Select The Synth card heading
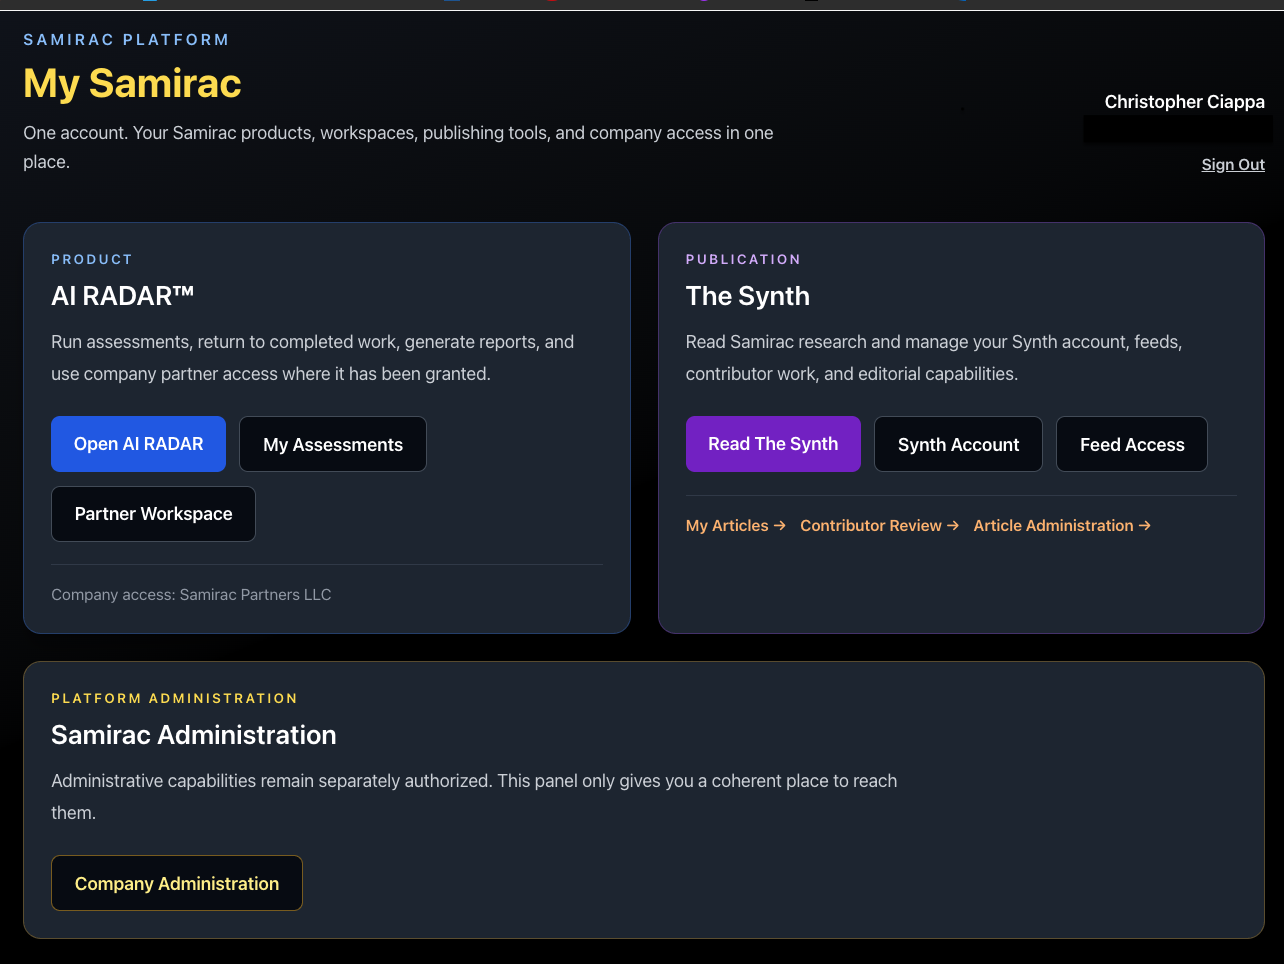1284x964 pixels. [x=748, y=296]
